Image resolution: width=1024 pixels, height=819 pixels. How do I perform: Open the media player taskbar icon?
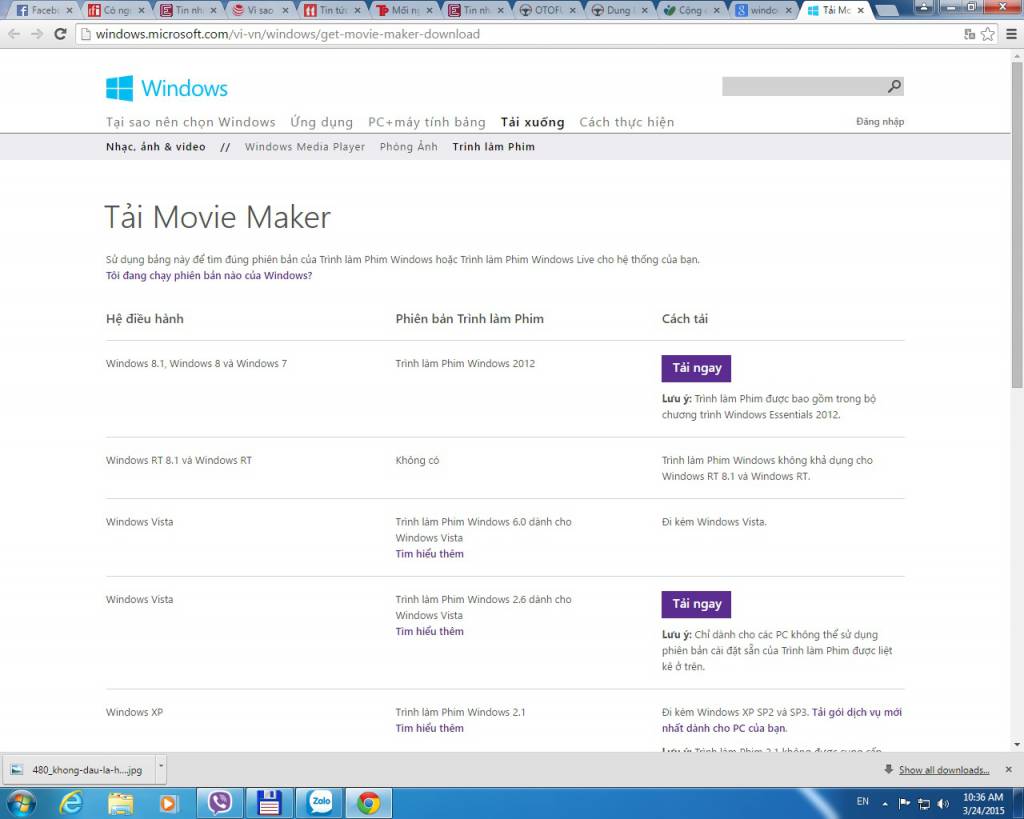tap(168, 803)
